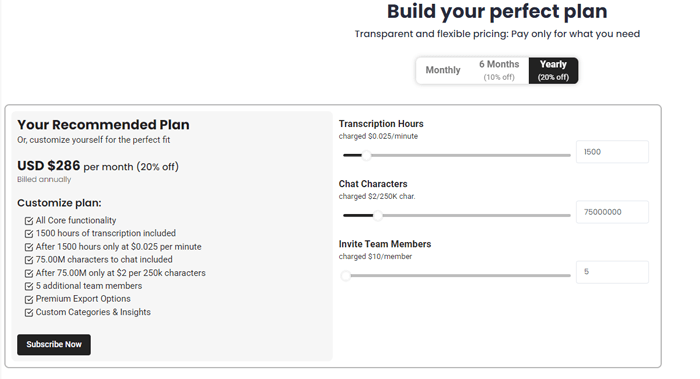Focus the Transcription Hours field showing 1500
This screenshot has width=700, height=379.
[612, 152]
